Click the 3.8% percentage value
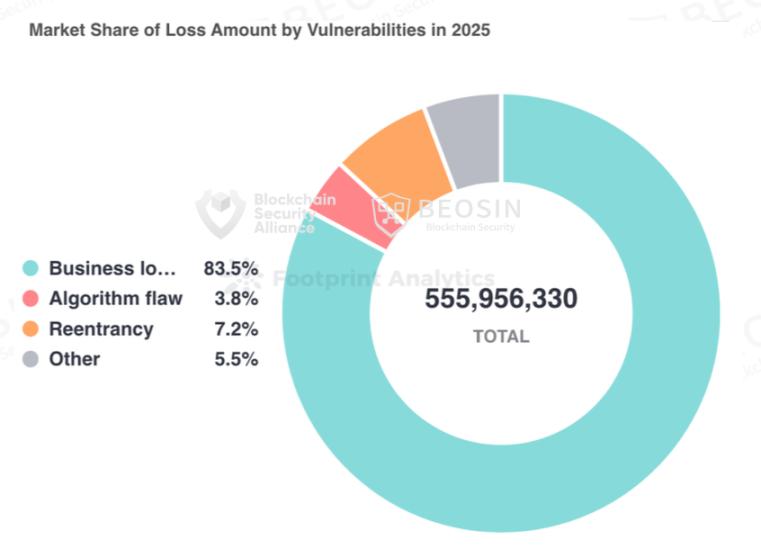Screen dimensions: 761x558 (x=236, y=298)
